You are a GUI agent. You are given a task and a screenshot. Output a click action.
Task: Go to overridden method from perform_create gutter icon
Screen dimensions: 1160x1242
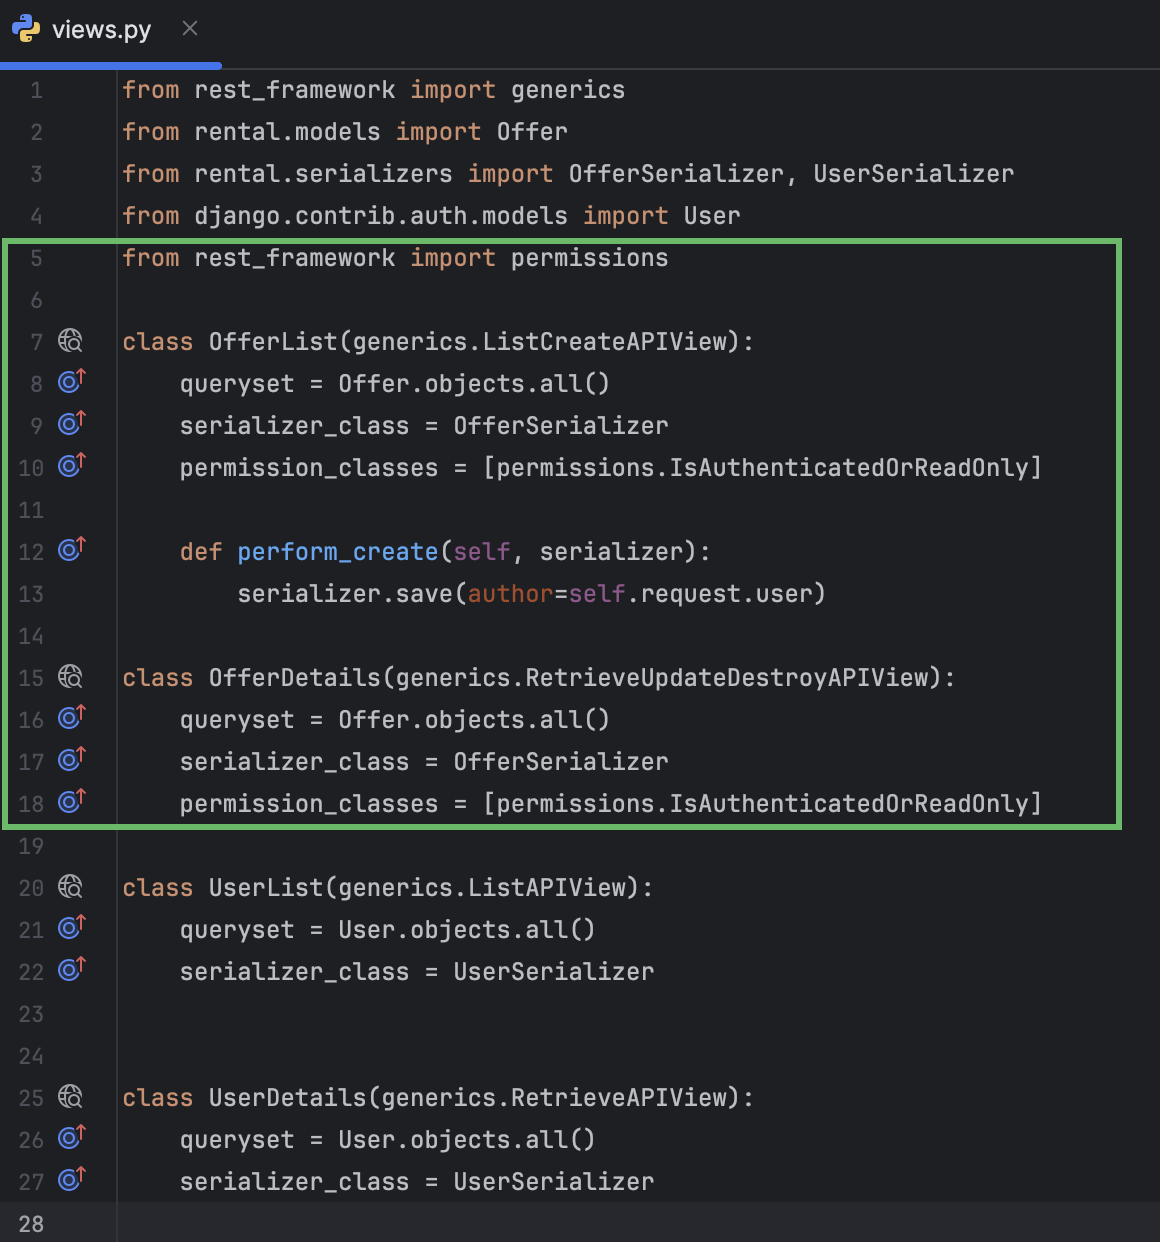pyautogui.click(x=71, y=551)
